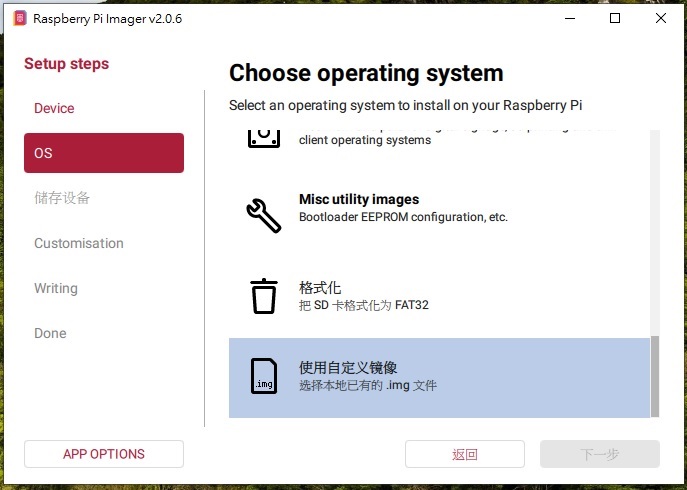Click the .img file icon for custom image

(263, 376)
